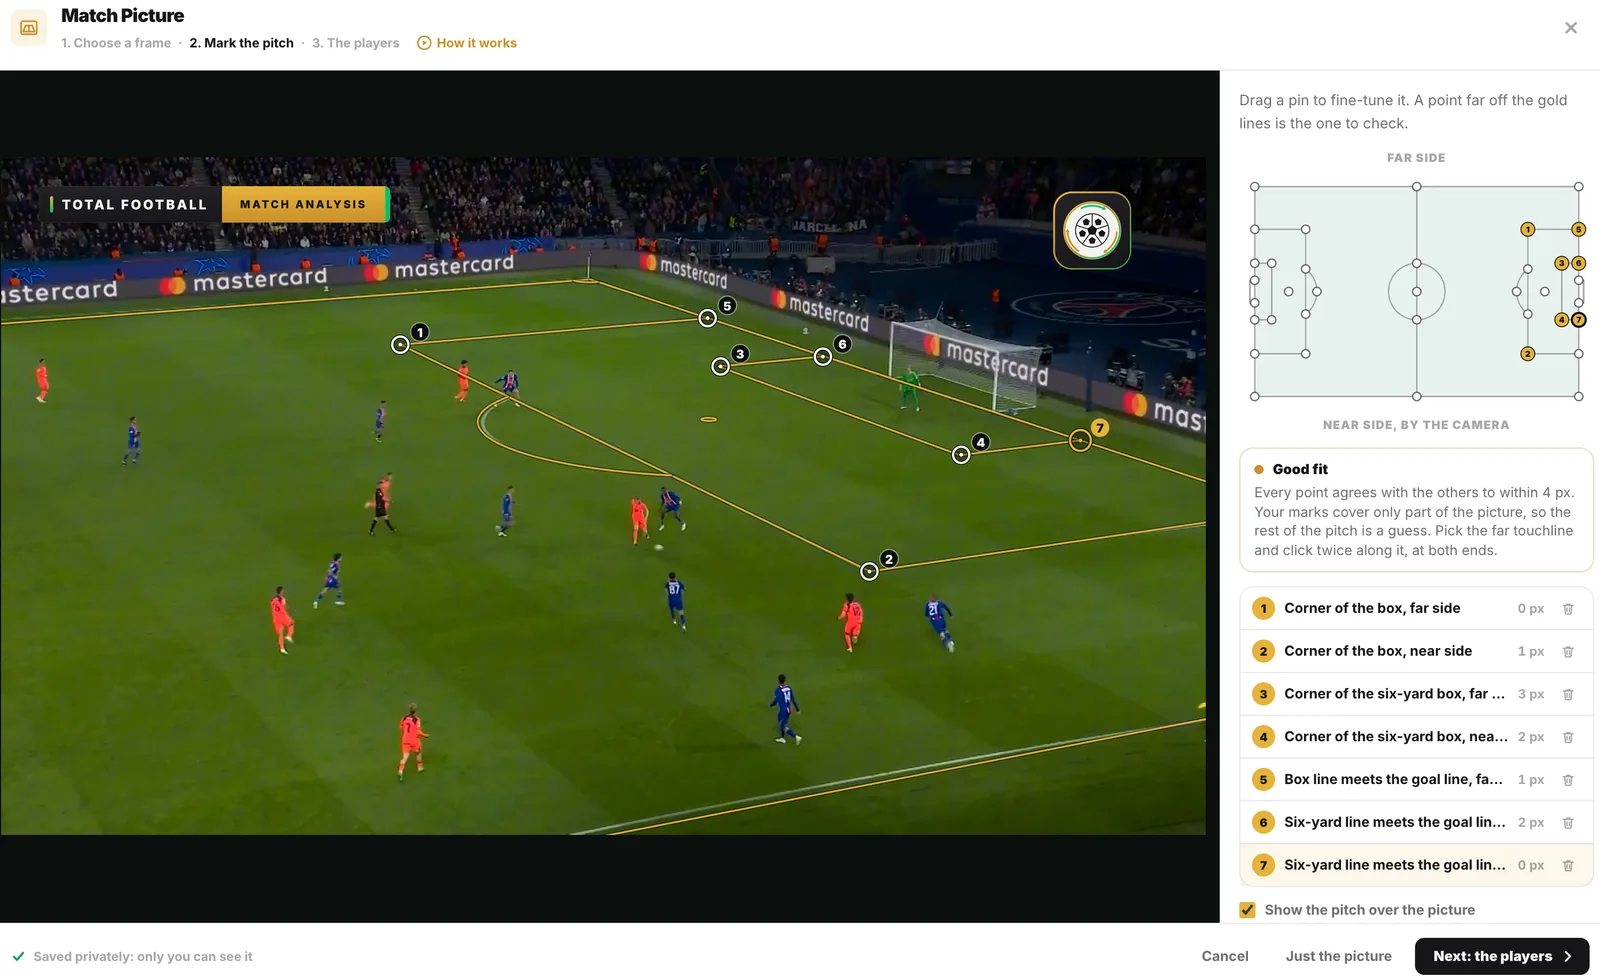Select the Corner of the box, near side row
Viewport: 1600px width, 976px height.
click(1416, 652)
